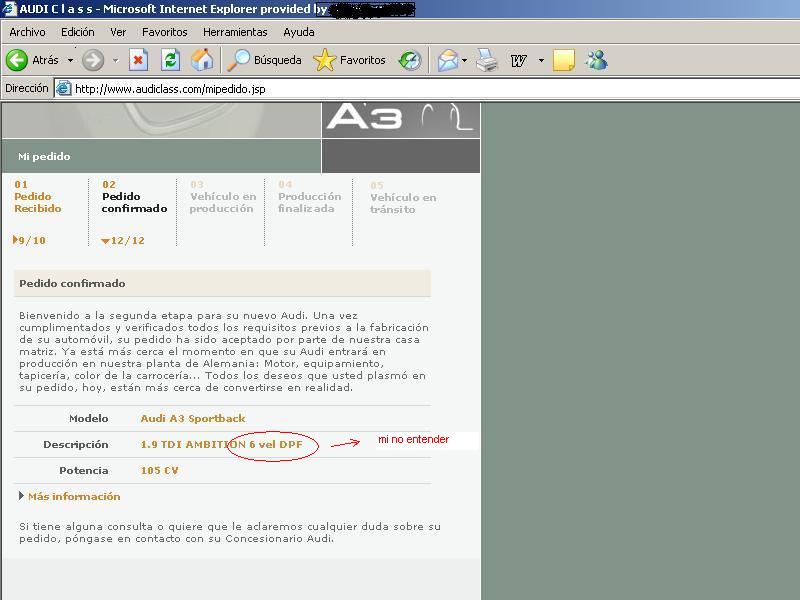Image resolution: width=800 pixels, height=600 pixels.
Task: Click the Forward navigation arrow
Action: [93, 60]
